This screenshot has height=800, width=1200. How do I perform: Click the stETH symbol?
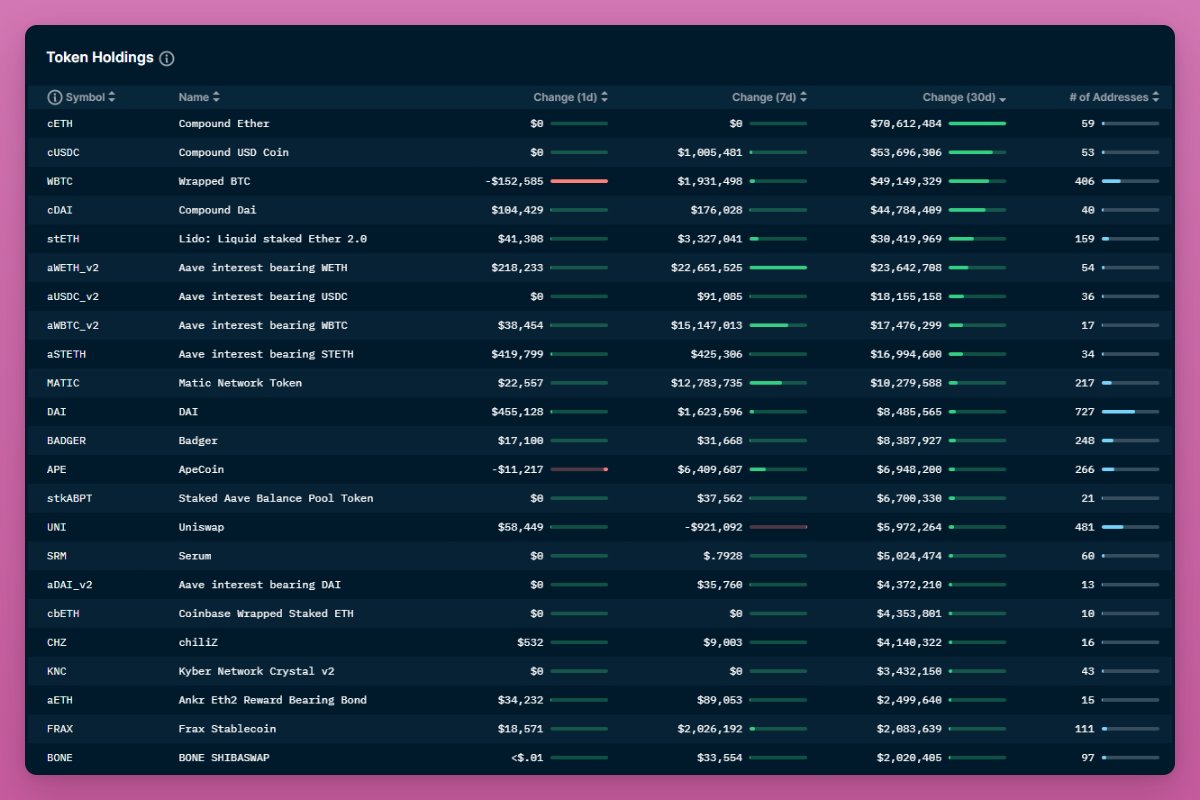coord(63,239)
